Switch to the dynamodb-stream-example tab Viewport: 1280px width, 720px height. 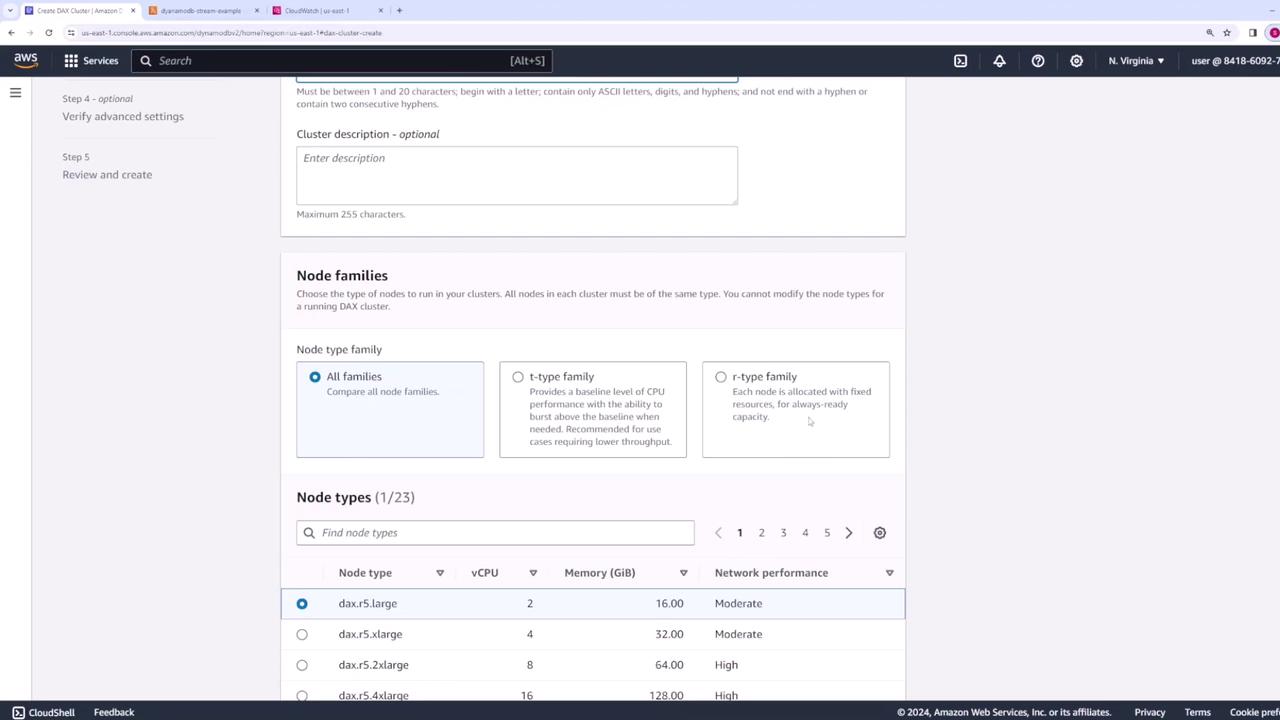point(202,11)
